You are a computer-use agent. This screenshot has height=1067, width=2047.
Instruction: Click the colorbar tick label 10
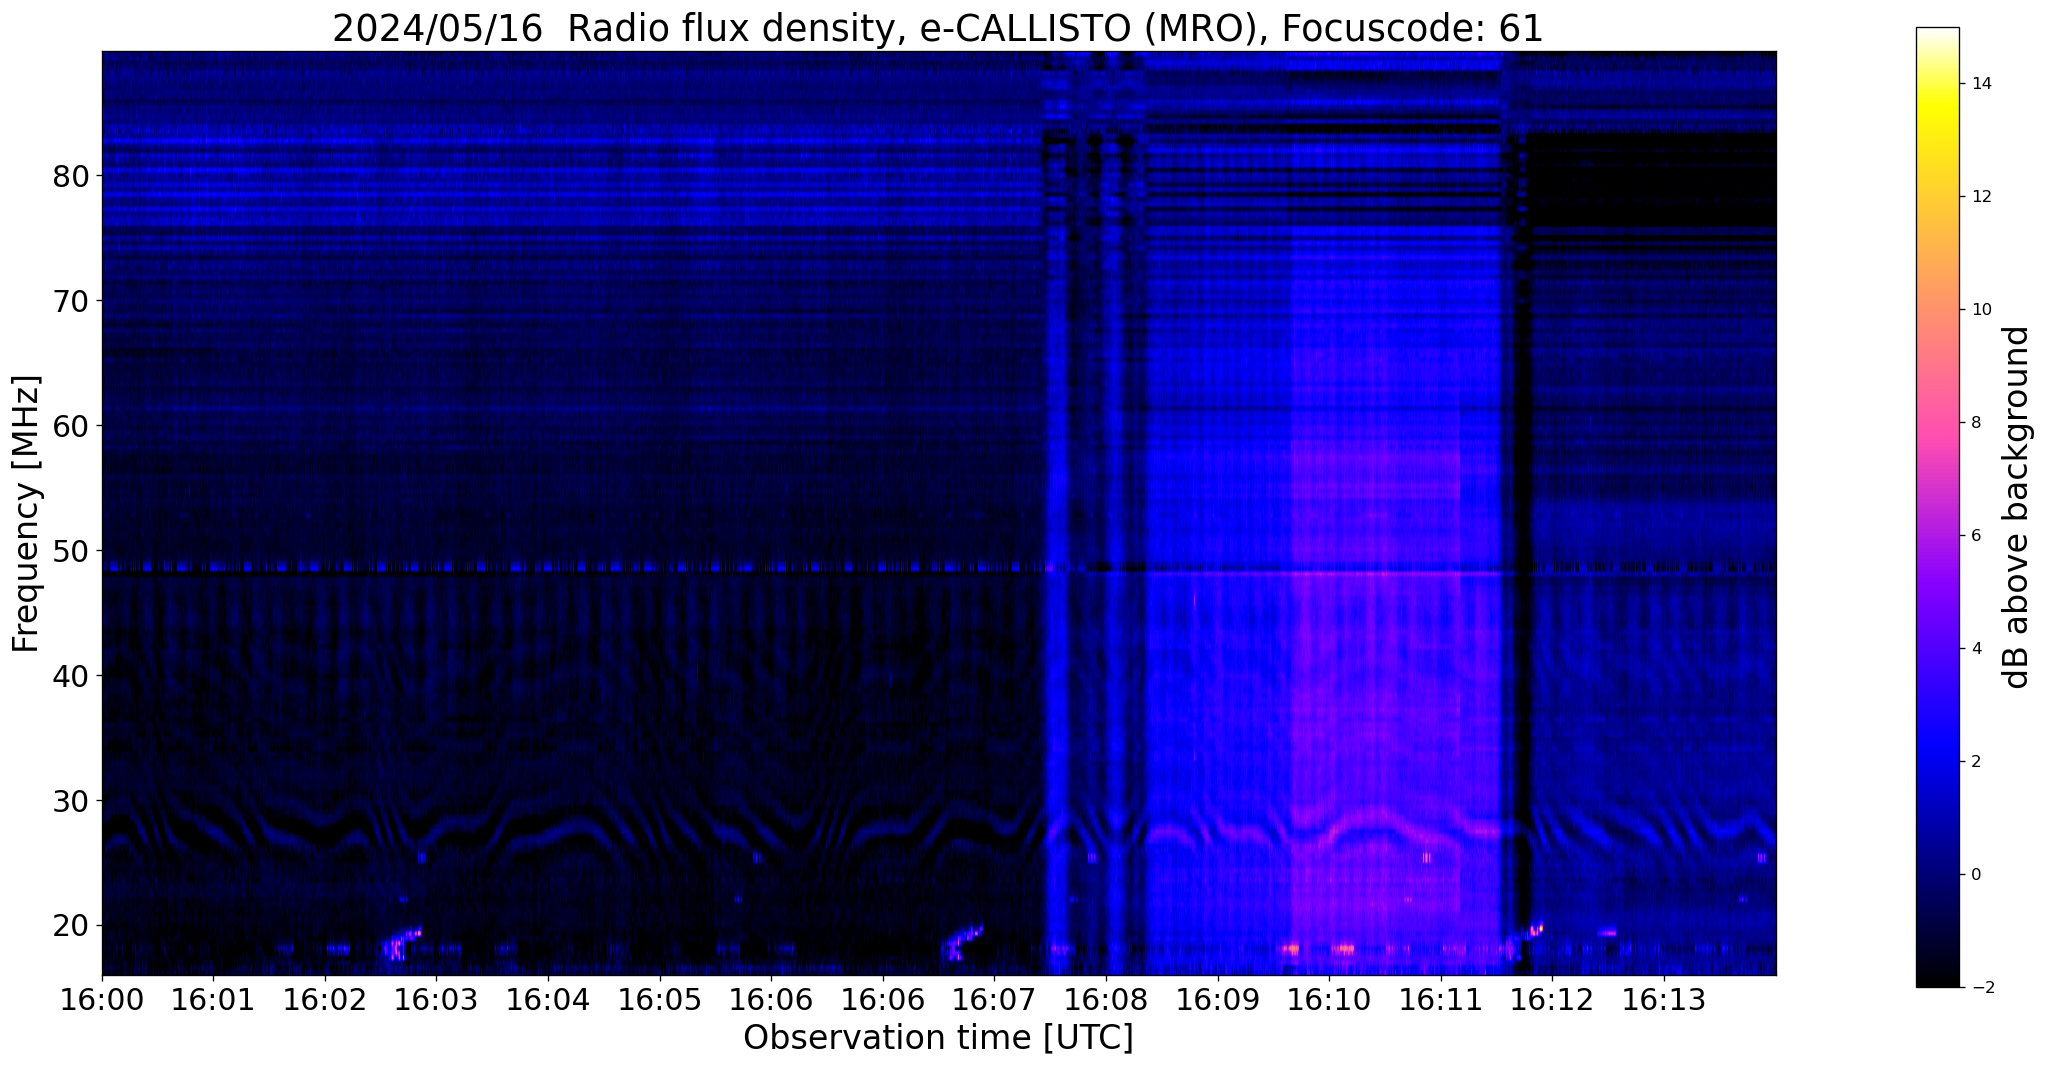pyautogui.click(x=1982, y=310)
